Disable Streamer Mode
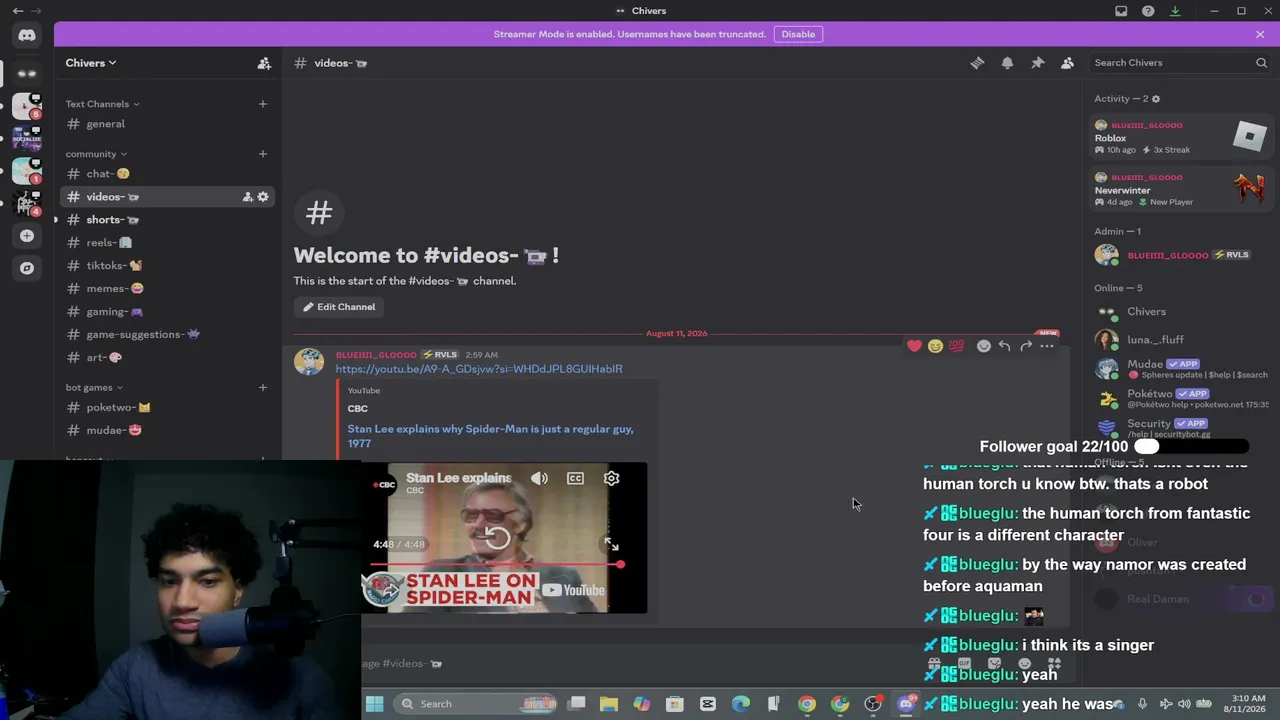The width and height of the screenshot is (1280, 720). click(x=798, y=34)
